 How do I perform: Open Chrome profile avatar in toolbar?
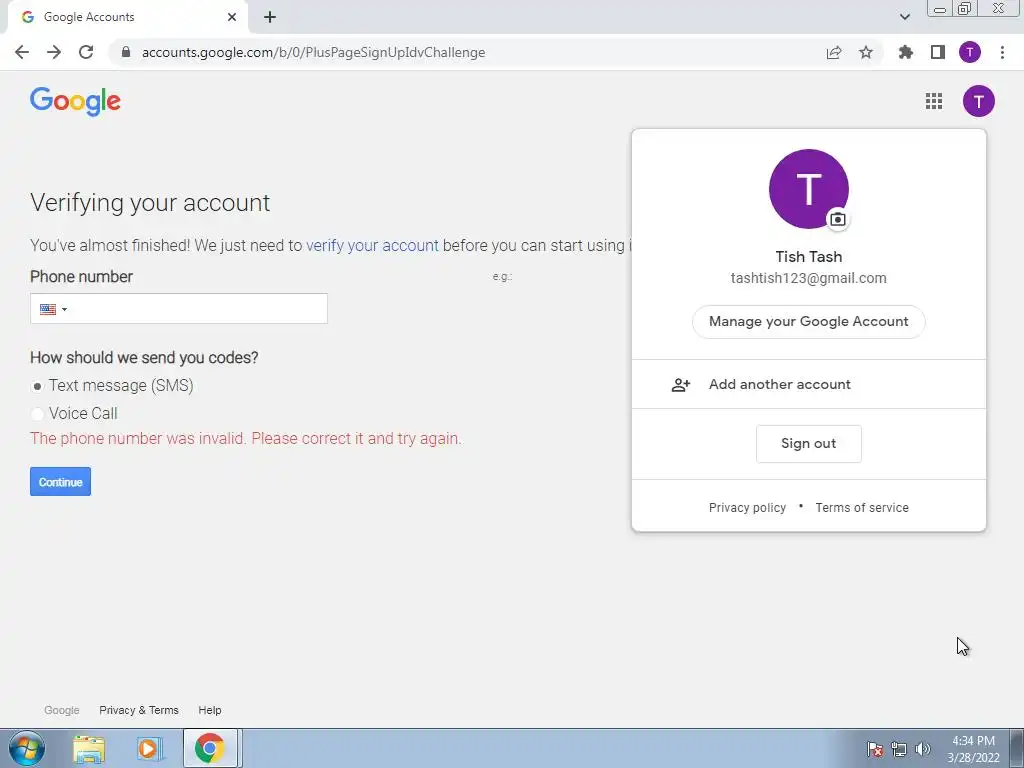970,52
